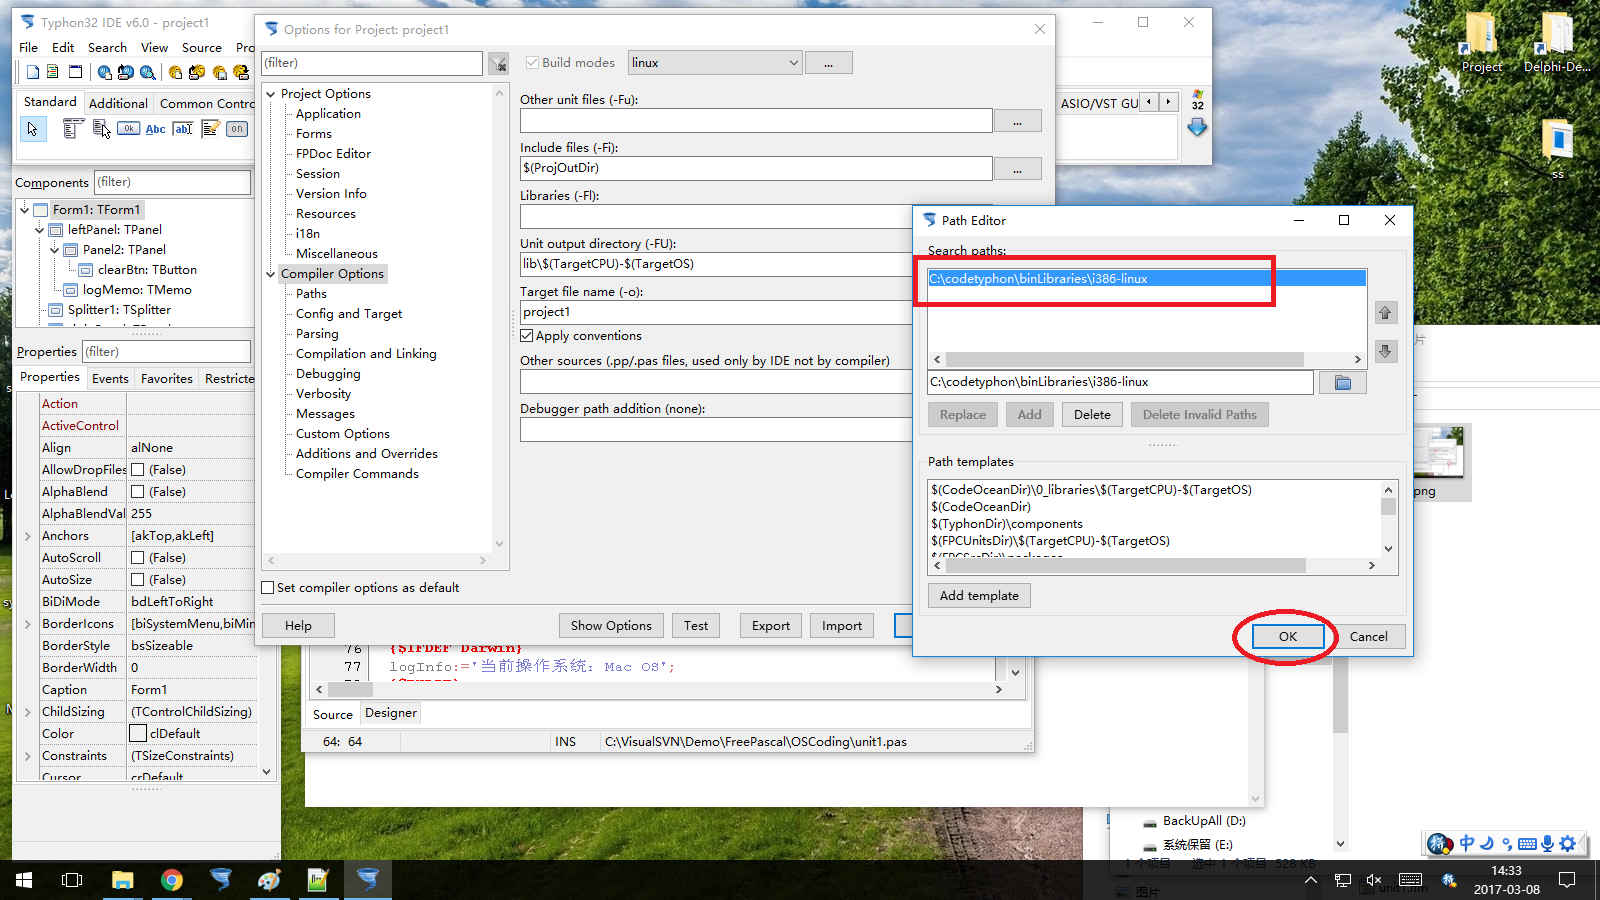The width and height of the screenshot is (1600, 900).
Task: Toggle the AlphaBlend property checkbox
Action: [138, 492]
